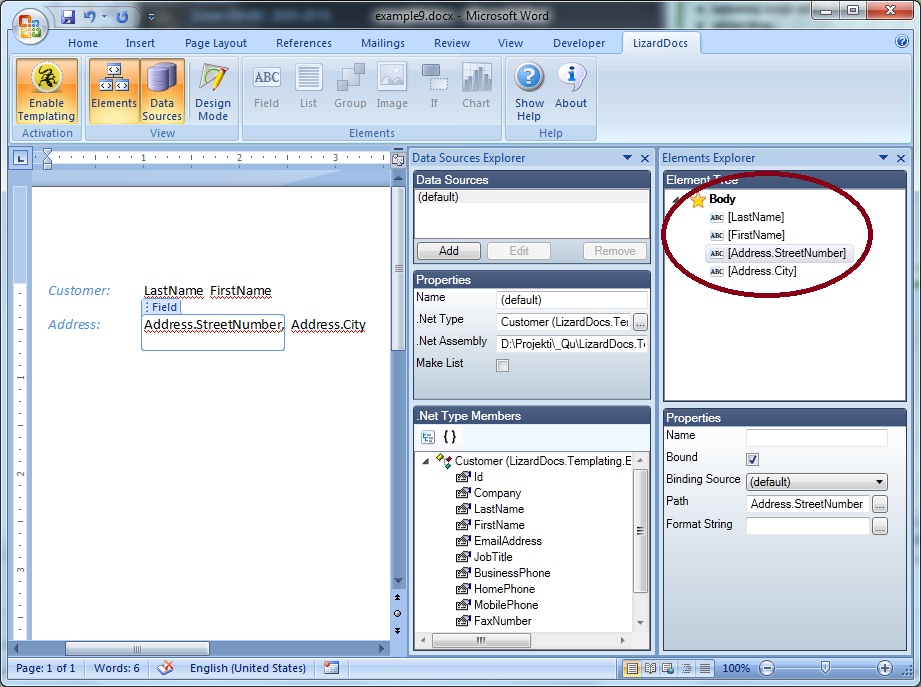The image size is (921, 687).
Task: Open Show Help in ribbon
Action: pos(529,91)
